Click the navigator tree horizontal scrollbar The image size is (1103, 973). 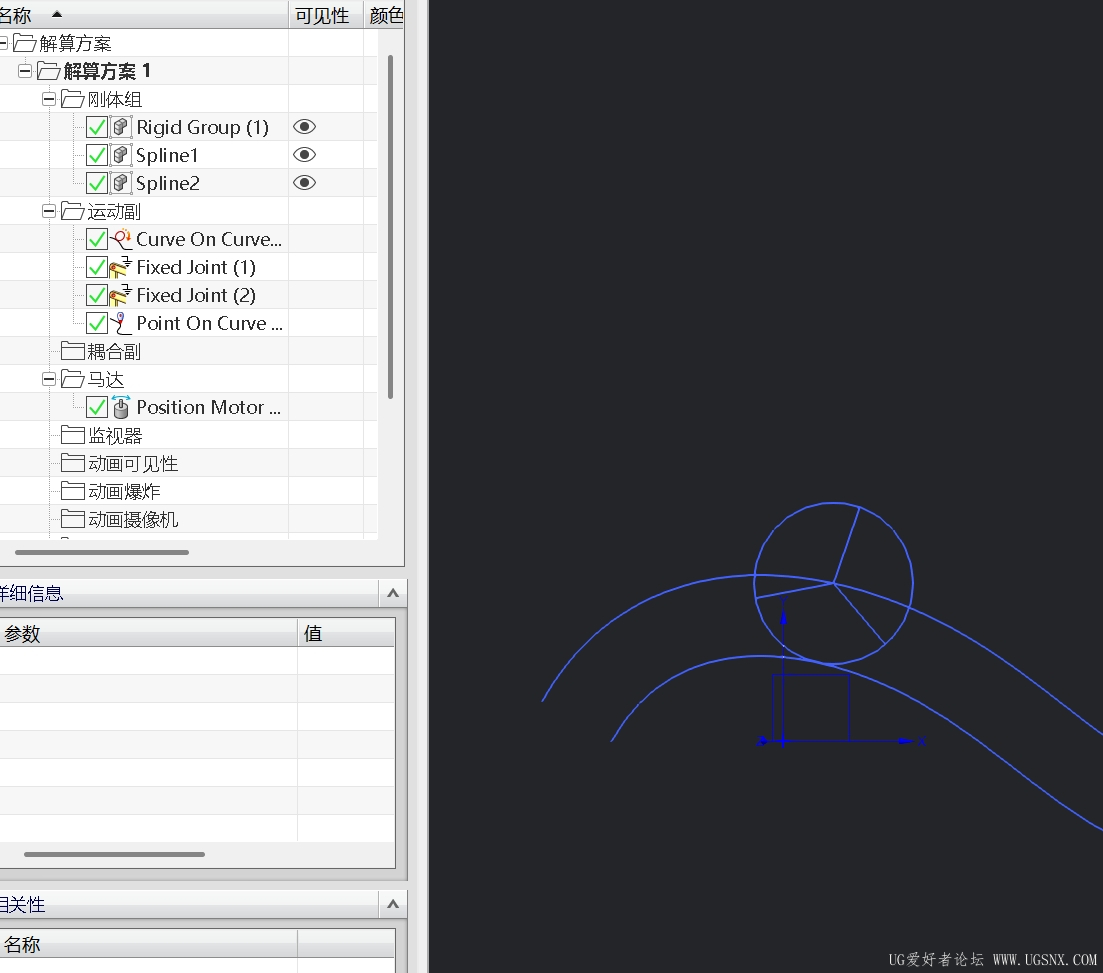[102, 552]
